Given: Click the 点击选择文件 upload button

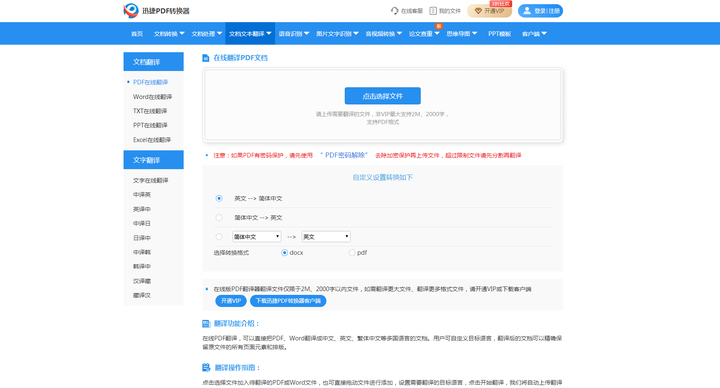Looking at the screenshot, I should (382, 96).
